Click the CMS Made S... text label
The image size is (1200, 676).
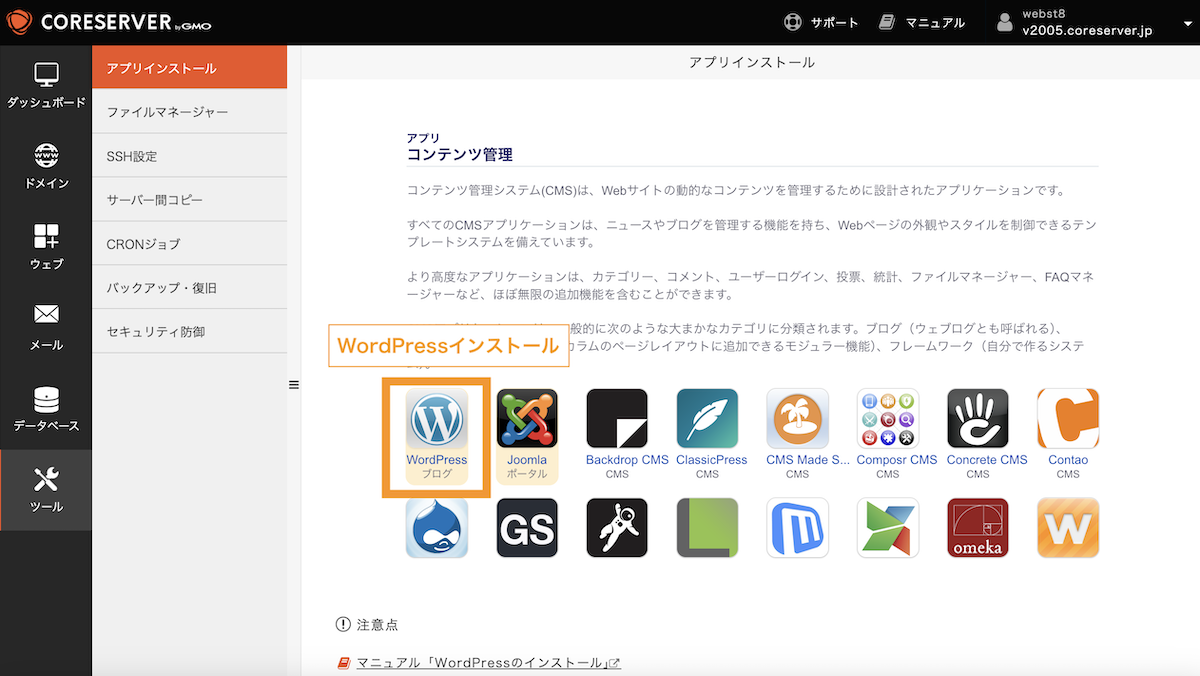[x=808, y=460]
